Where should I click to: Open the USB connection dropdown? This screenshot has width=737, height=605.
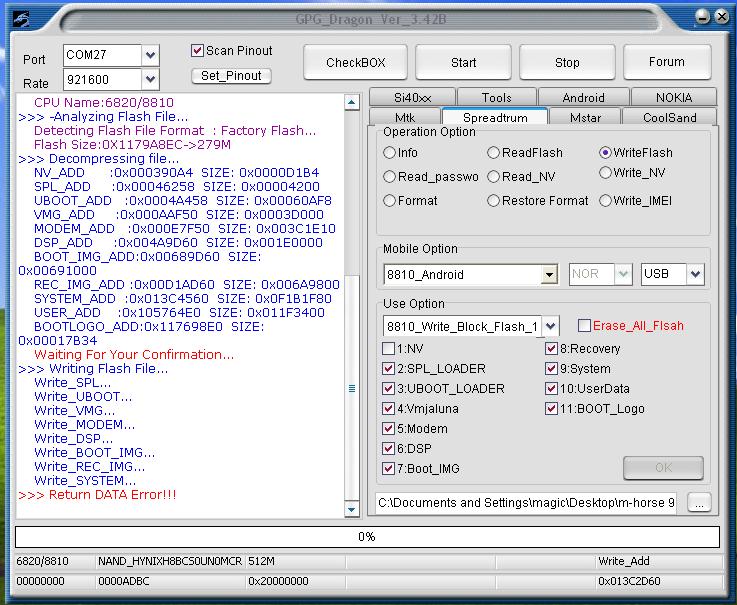(695, 274)
